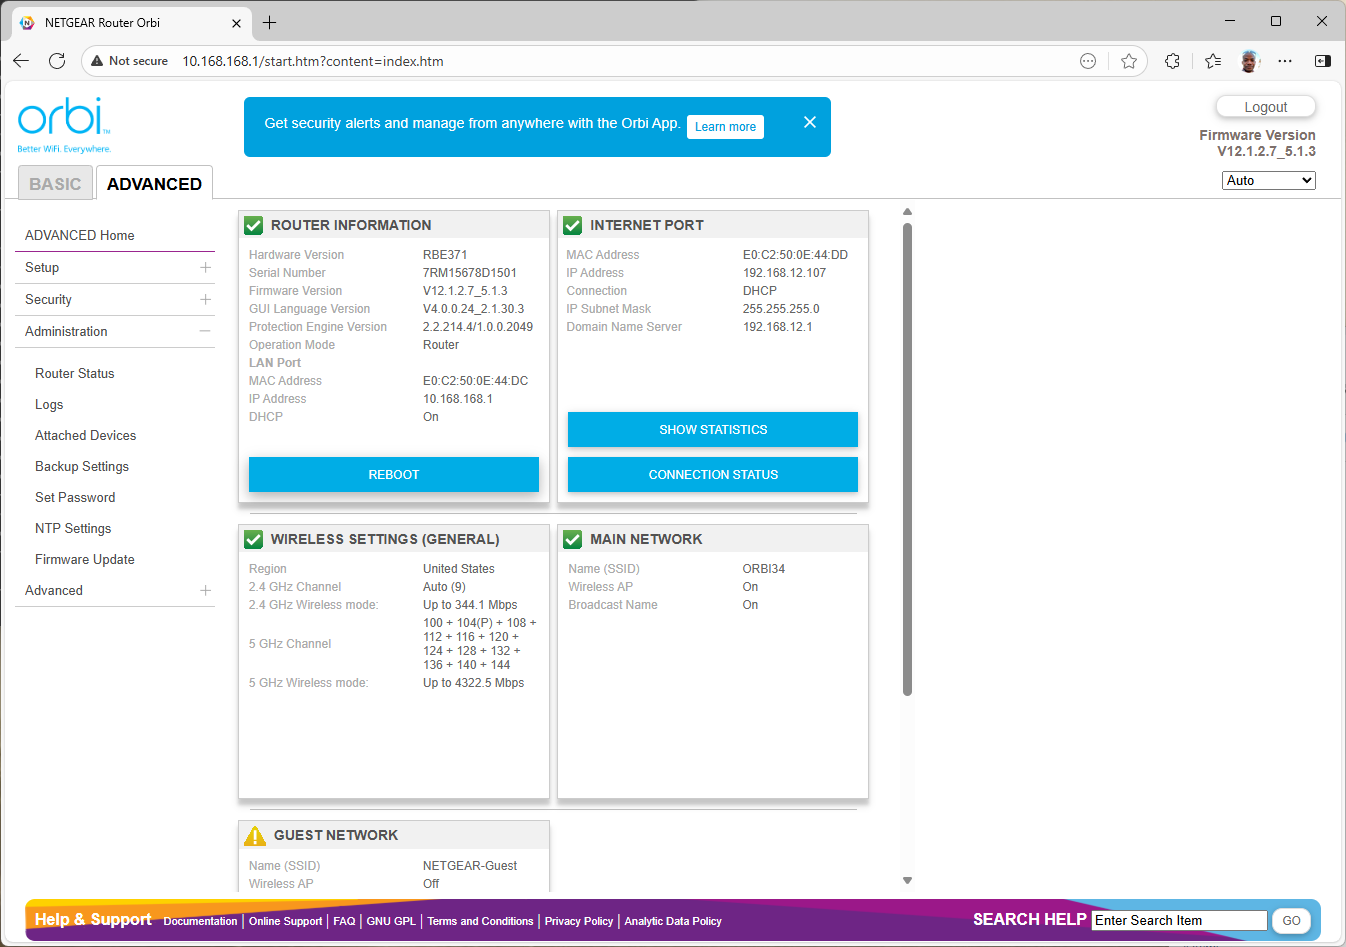
Task: Open the Auto language dropdown
Action: (x=1269, y=180)
